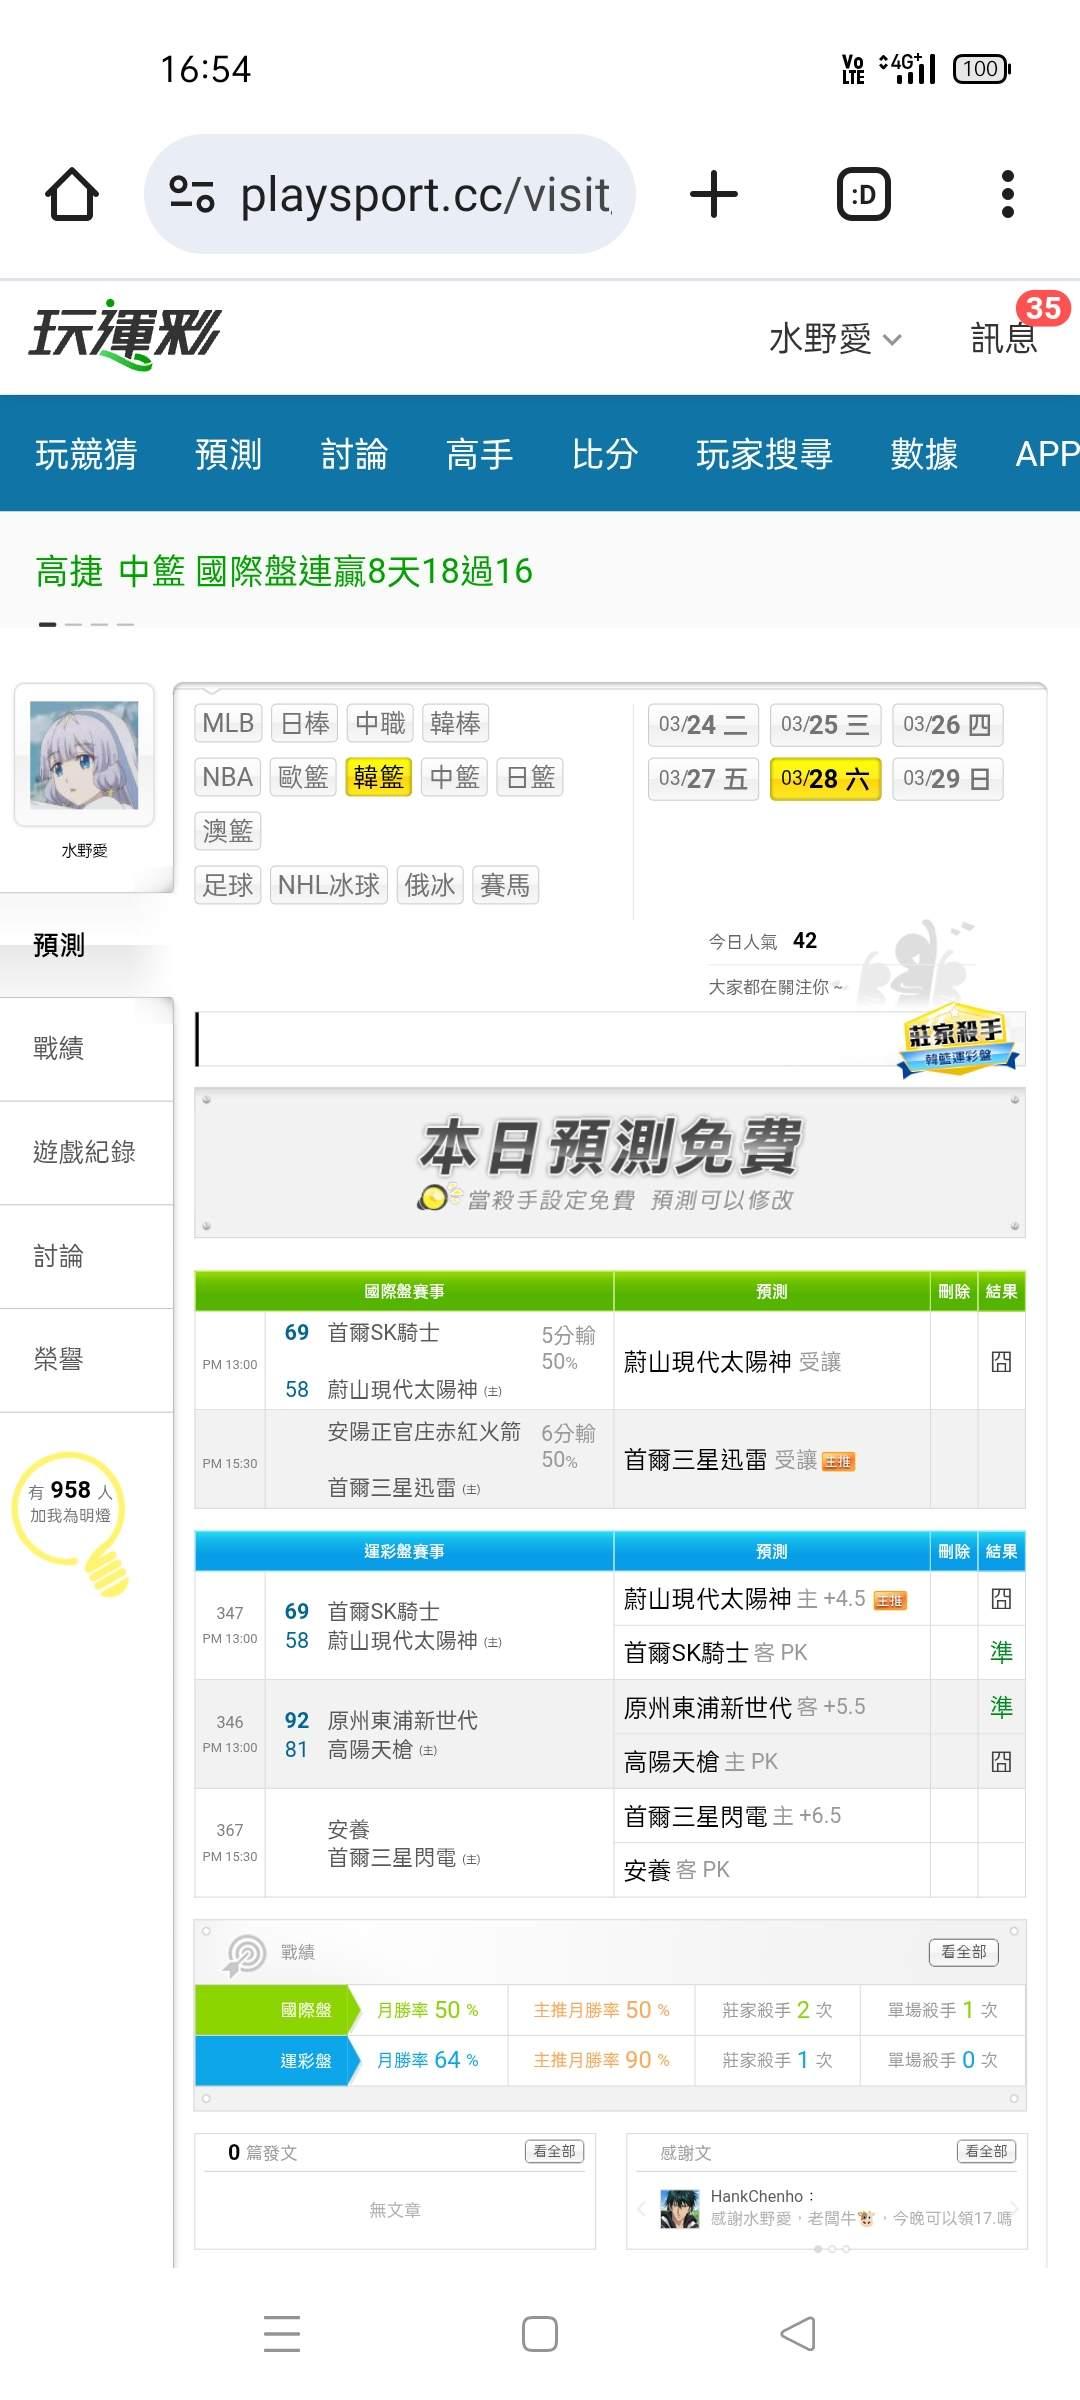Select the 日籃 league filter

pyautogui.click(x=530, y=777)
